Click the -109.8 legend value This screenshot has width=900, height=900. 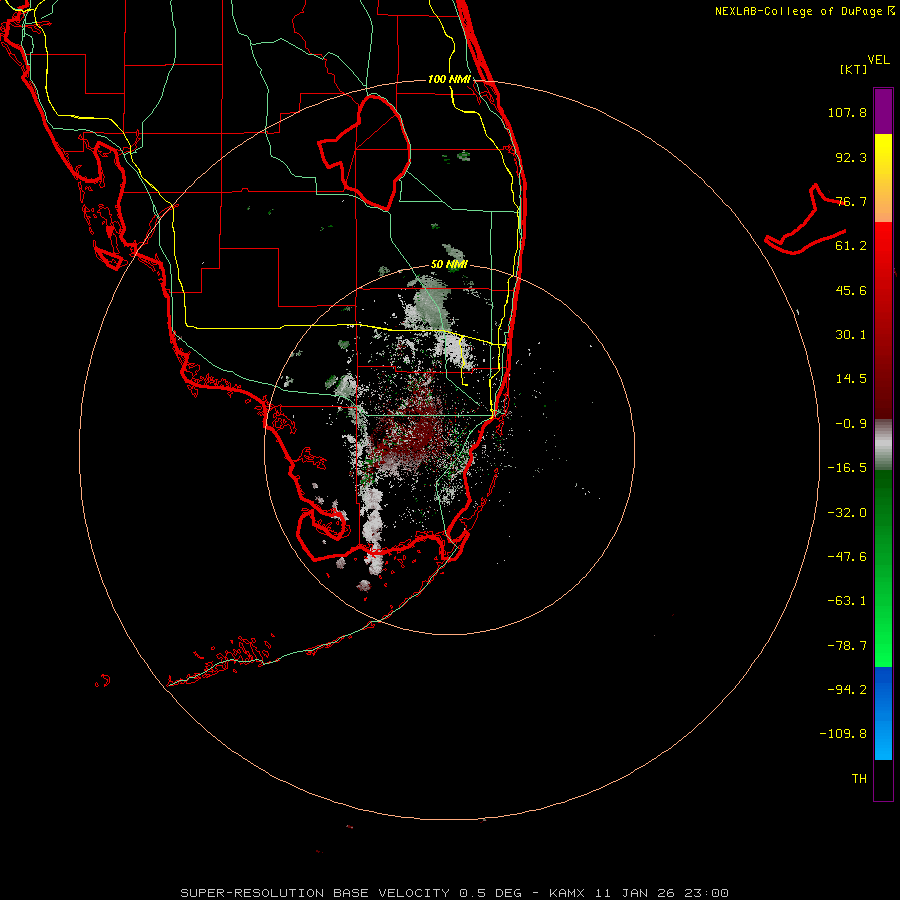point(843,734)
